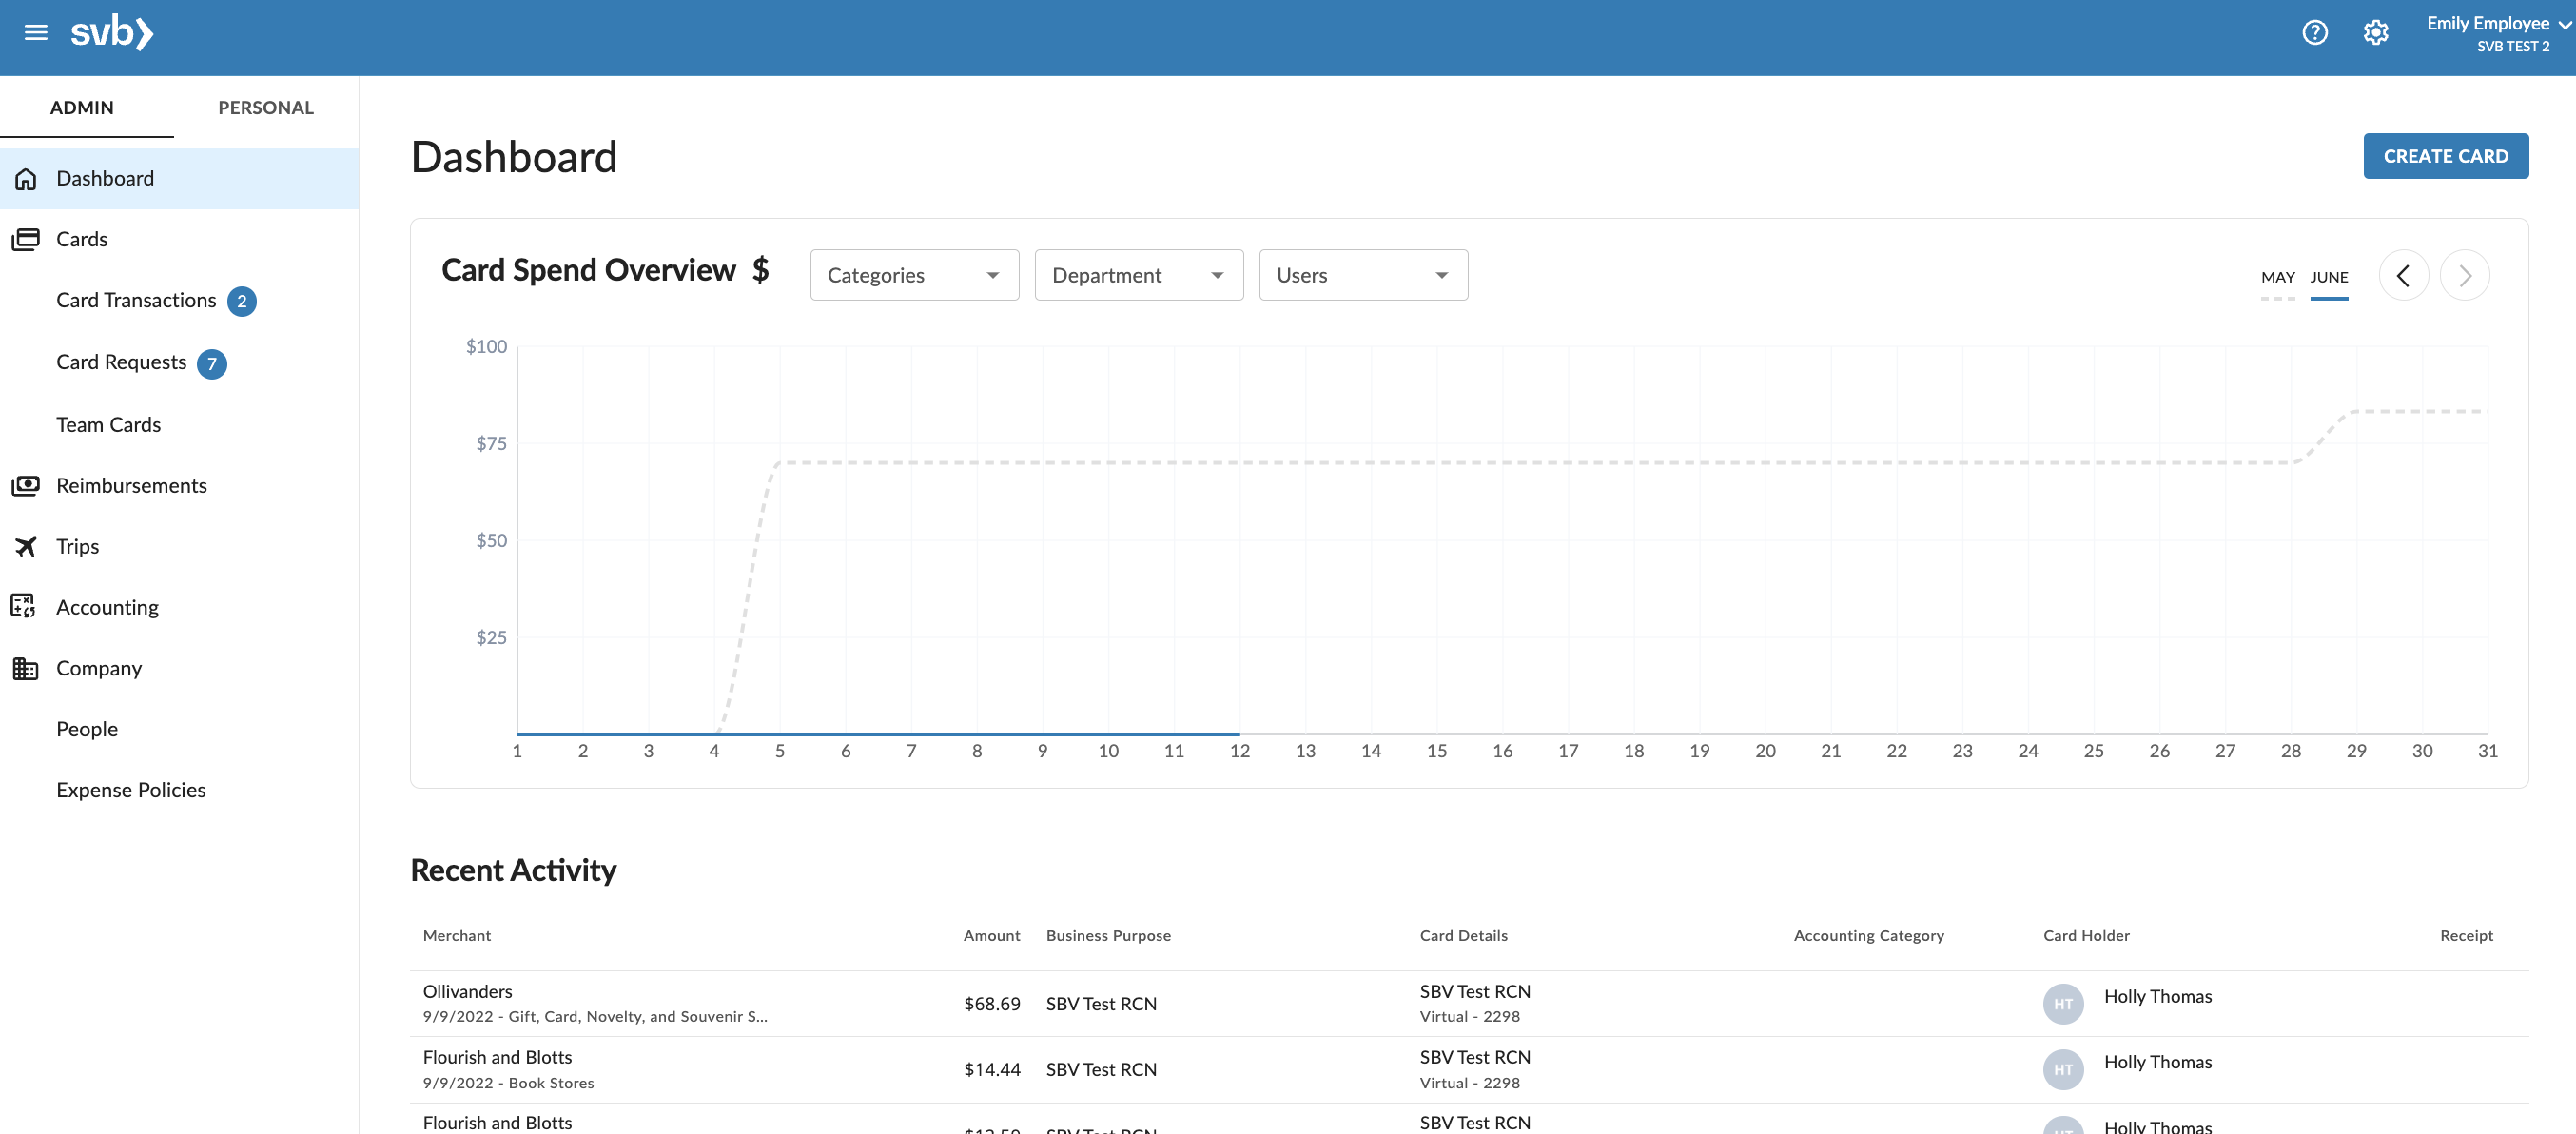Open the Emily Employee account menu
This screenshot has height=1134, width=2576.
[x=2497, y=33]
